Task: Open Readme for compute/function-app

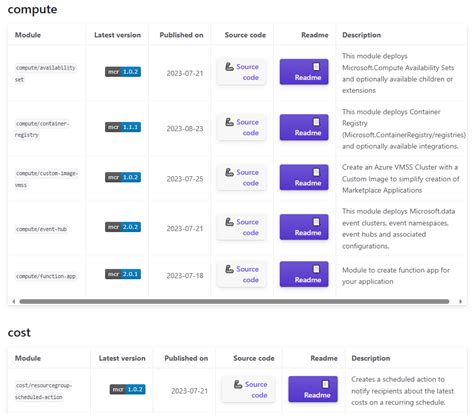Action: pos(304,274)
